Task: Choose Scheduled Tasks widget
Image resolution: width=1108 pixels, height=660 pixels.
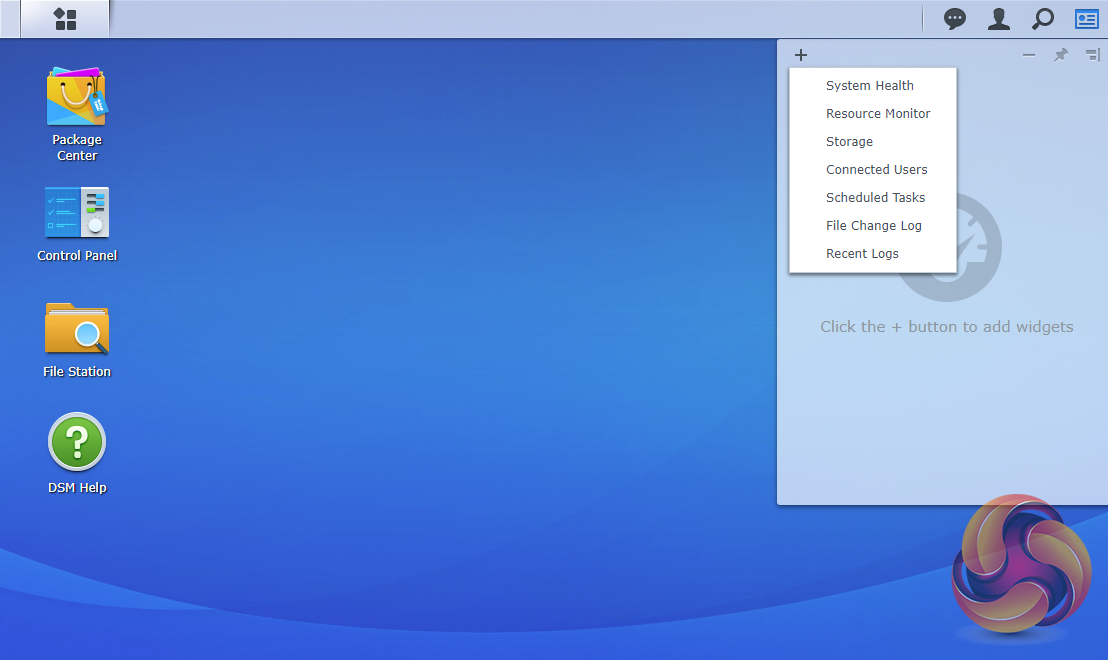Action: point(873,198)
